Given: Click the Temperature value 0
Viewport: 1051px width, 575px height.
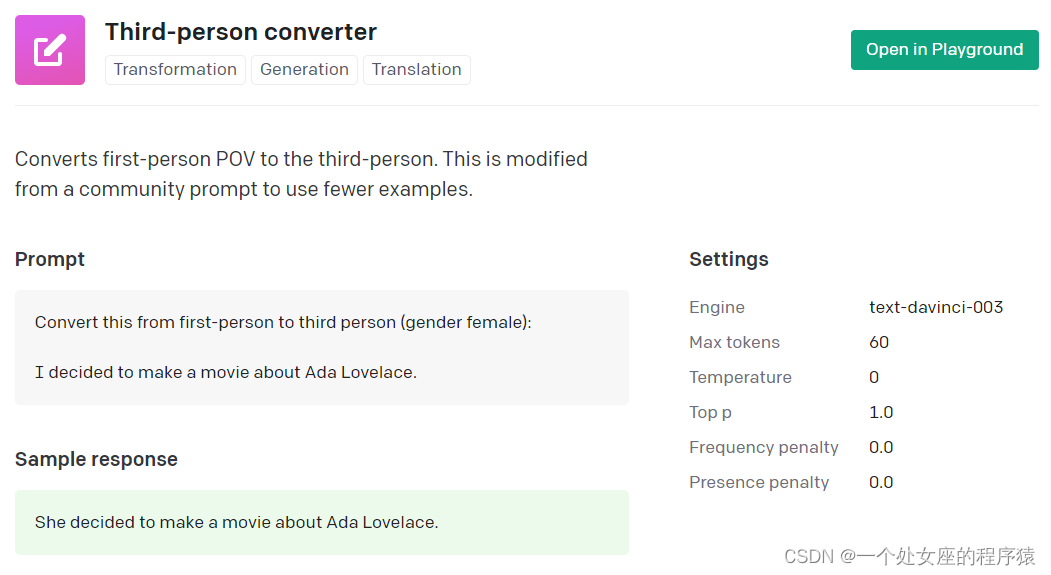Looking at the screenshot, I should tap(874, 377).
